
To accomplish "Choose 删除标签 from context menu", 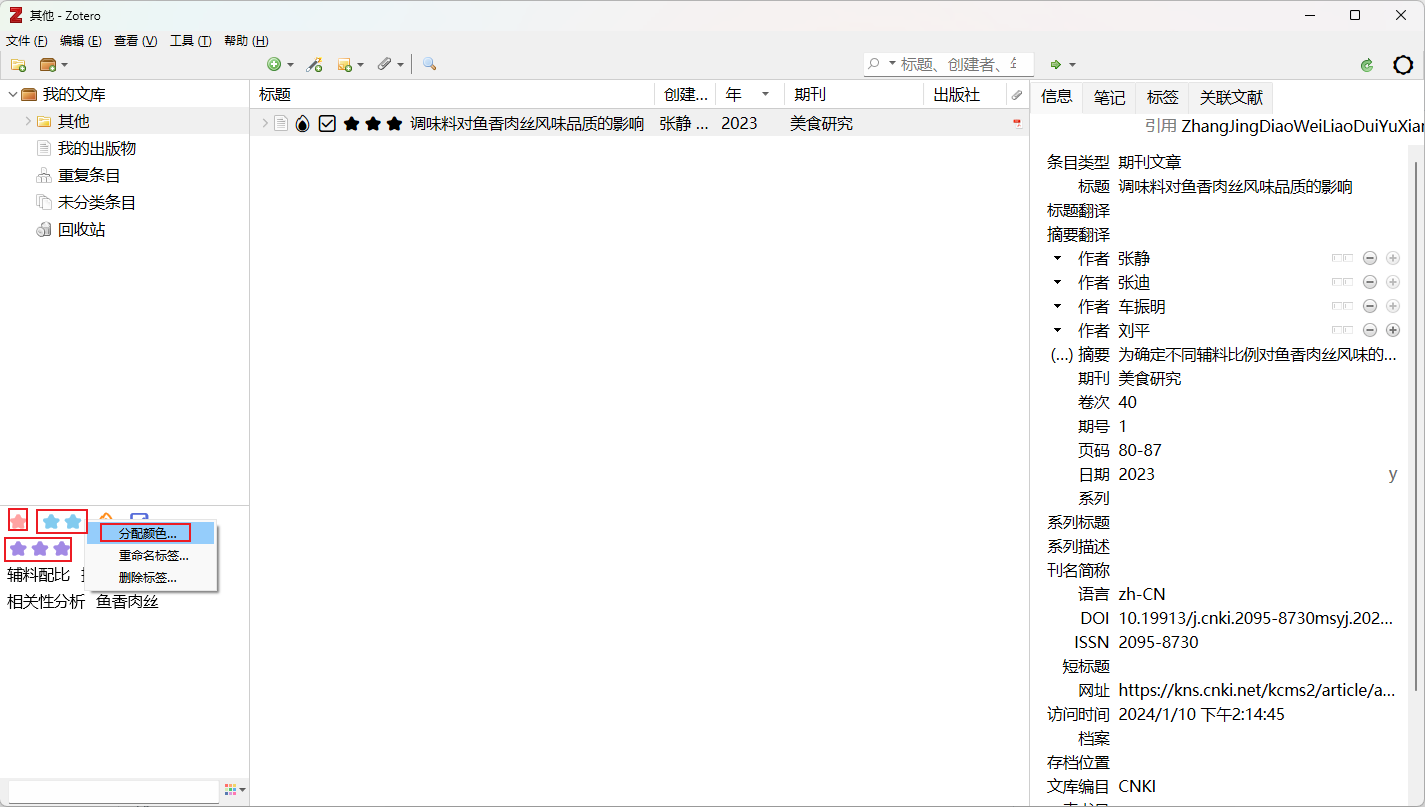I will pos(151,577).
